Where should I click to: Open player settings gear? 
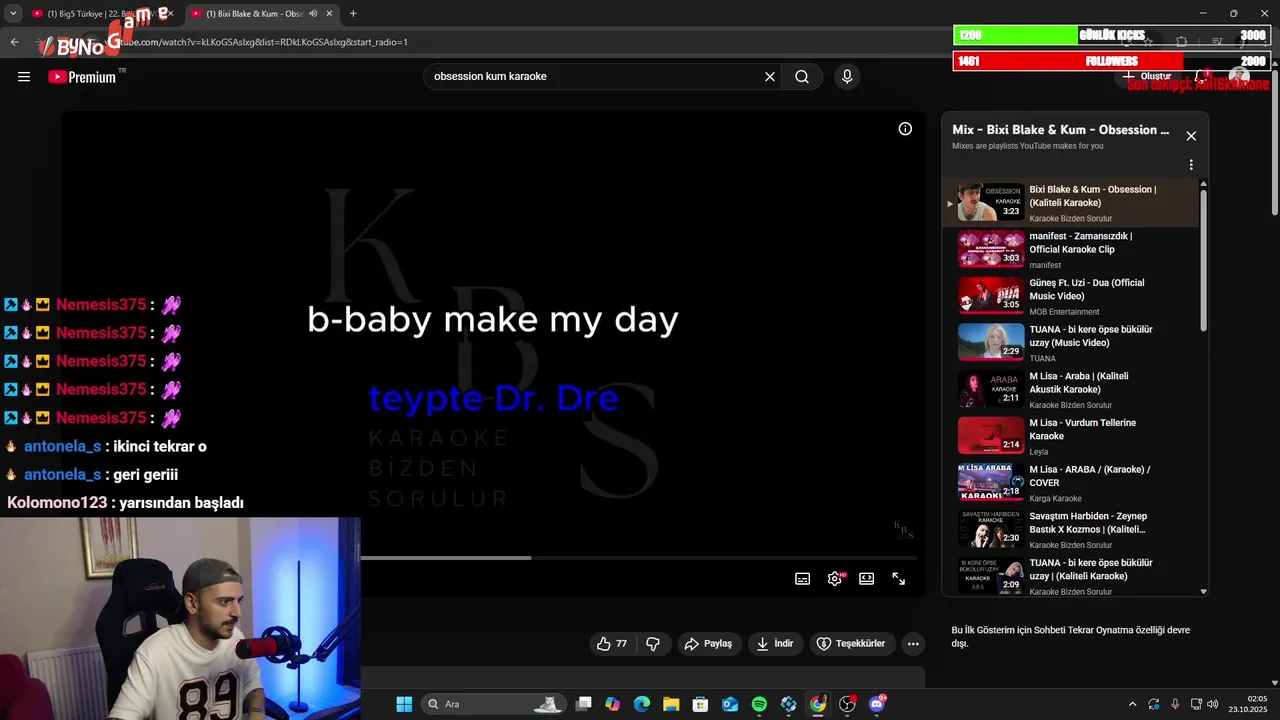pyautogui.click(x=835, y=579)
